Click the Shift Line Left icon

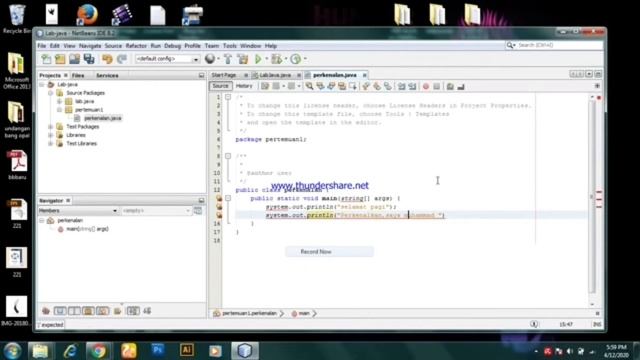point(402,86)
